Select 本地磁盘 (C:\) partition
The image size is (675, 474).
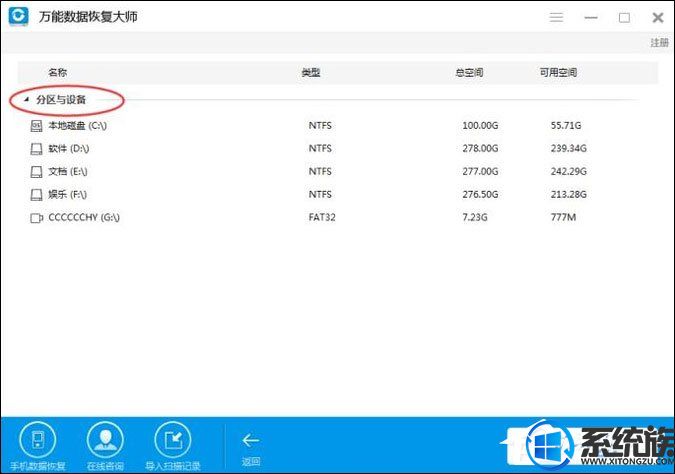point(77,126)
